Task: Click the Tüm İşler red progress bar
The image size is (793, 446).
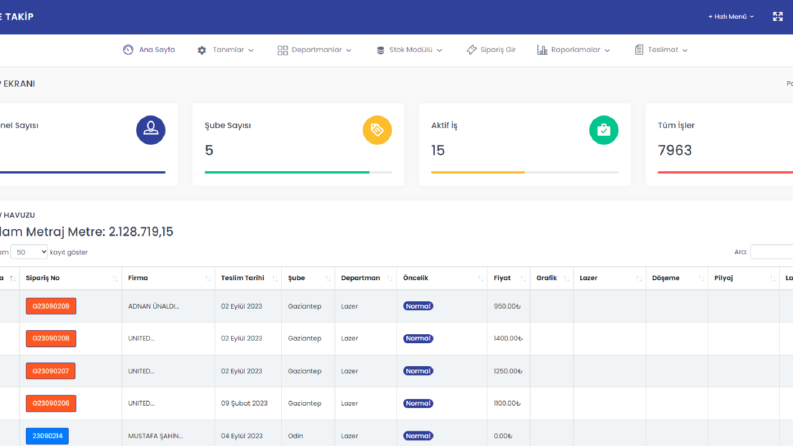Action: point(725,172)
